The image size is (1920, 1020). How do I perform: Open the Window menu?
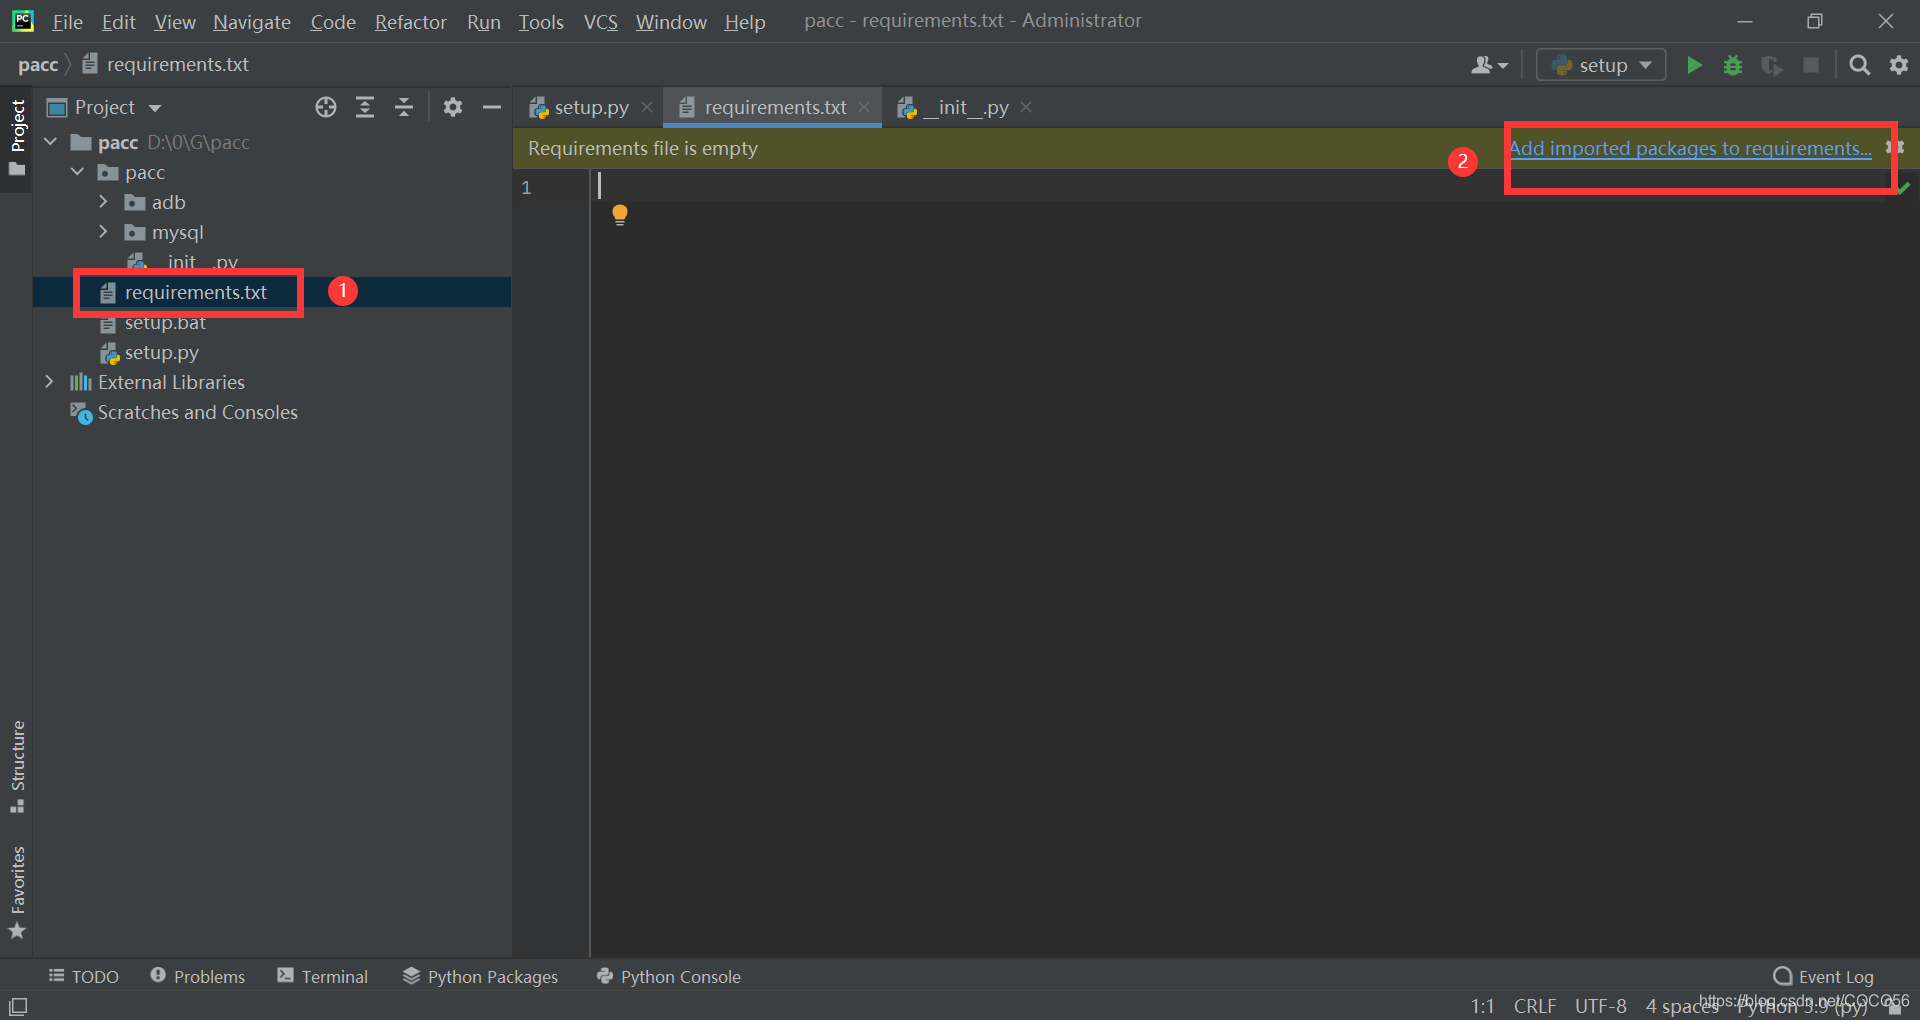point(671,21)
